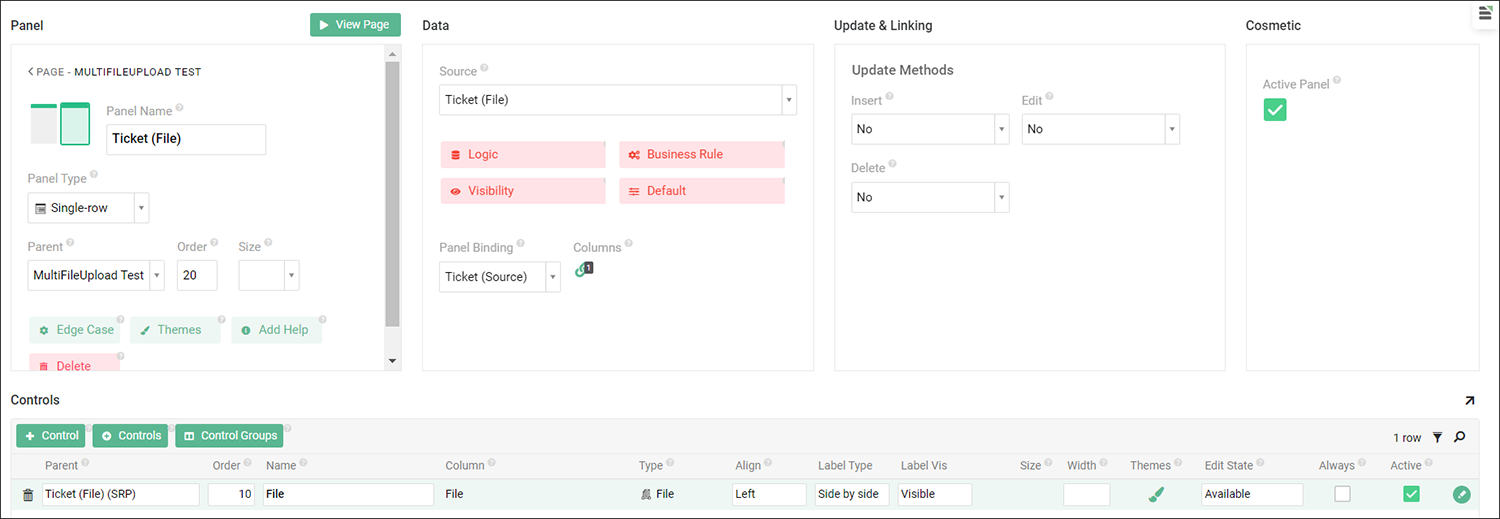Click the Business Rule button
This screenshot has width=1500, height=519.
point(701,155)
